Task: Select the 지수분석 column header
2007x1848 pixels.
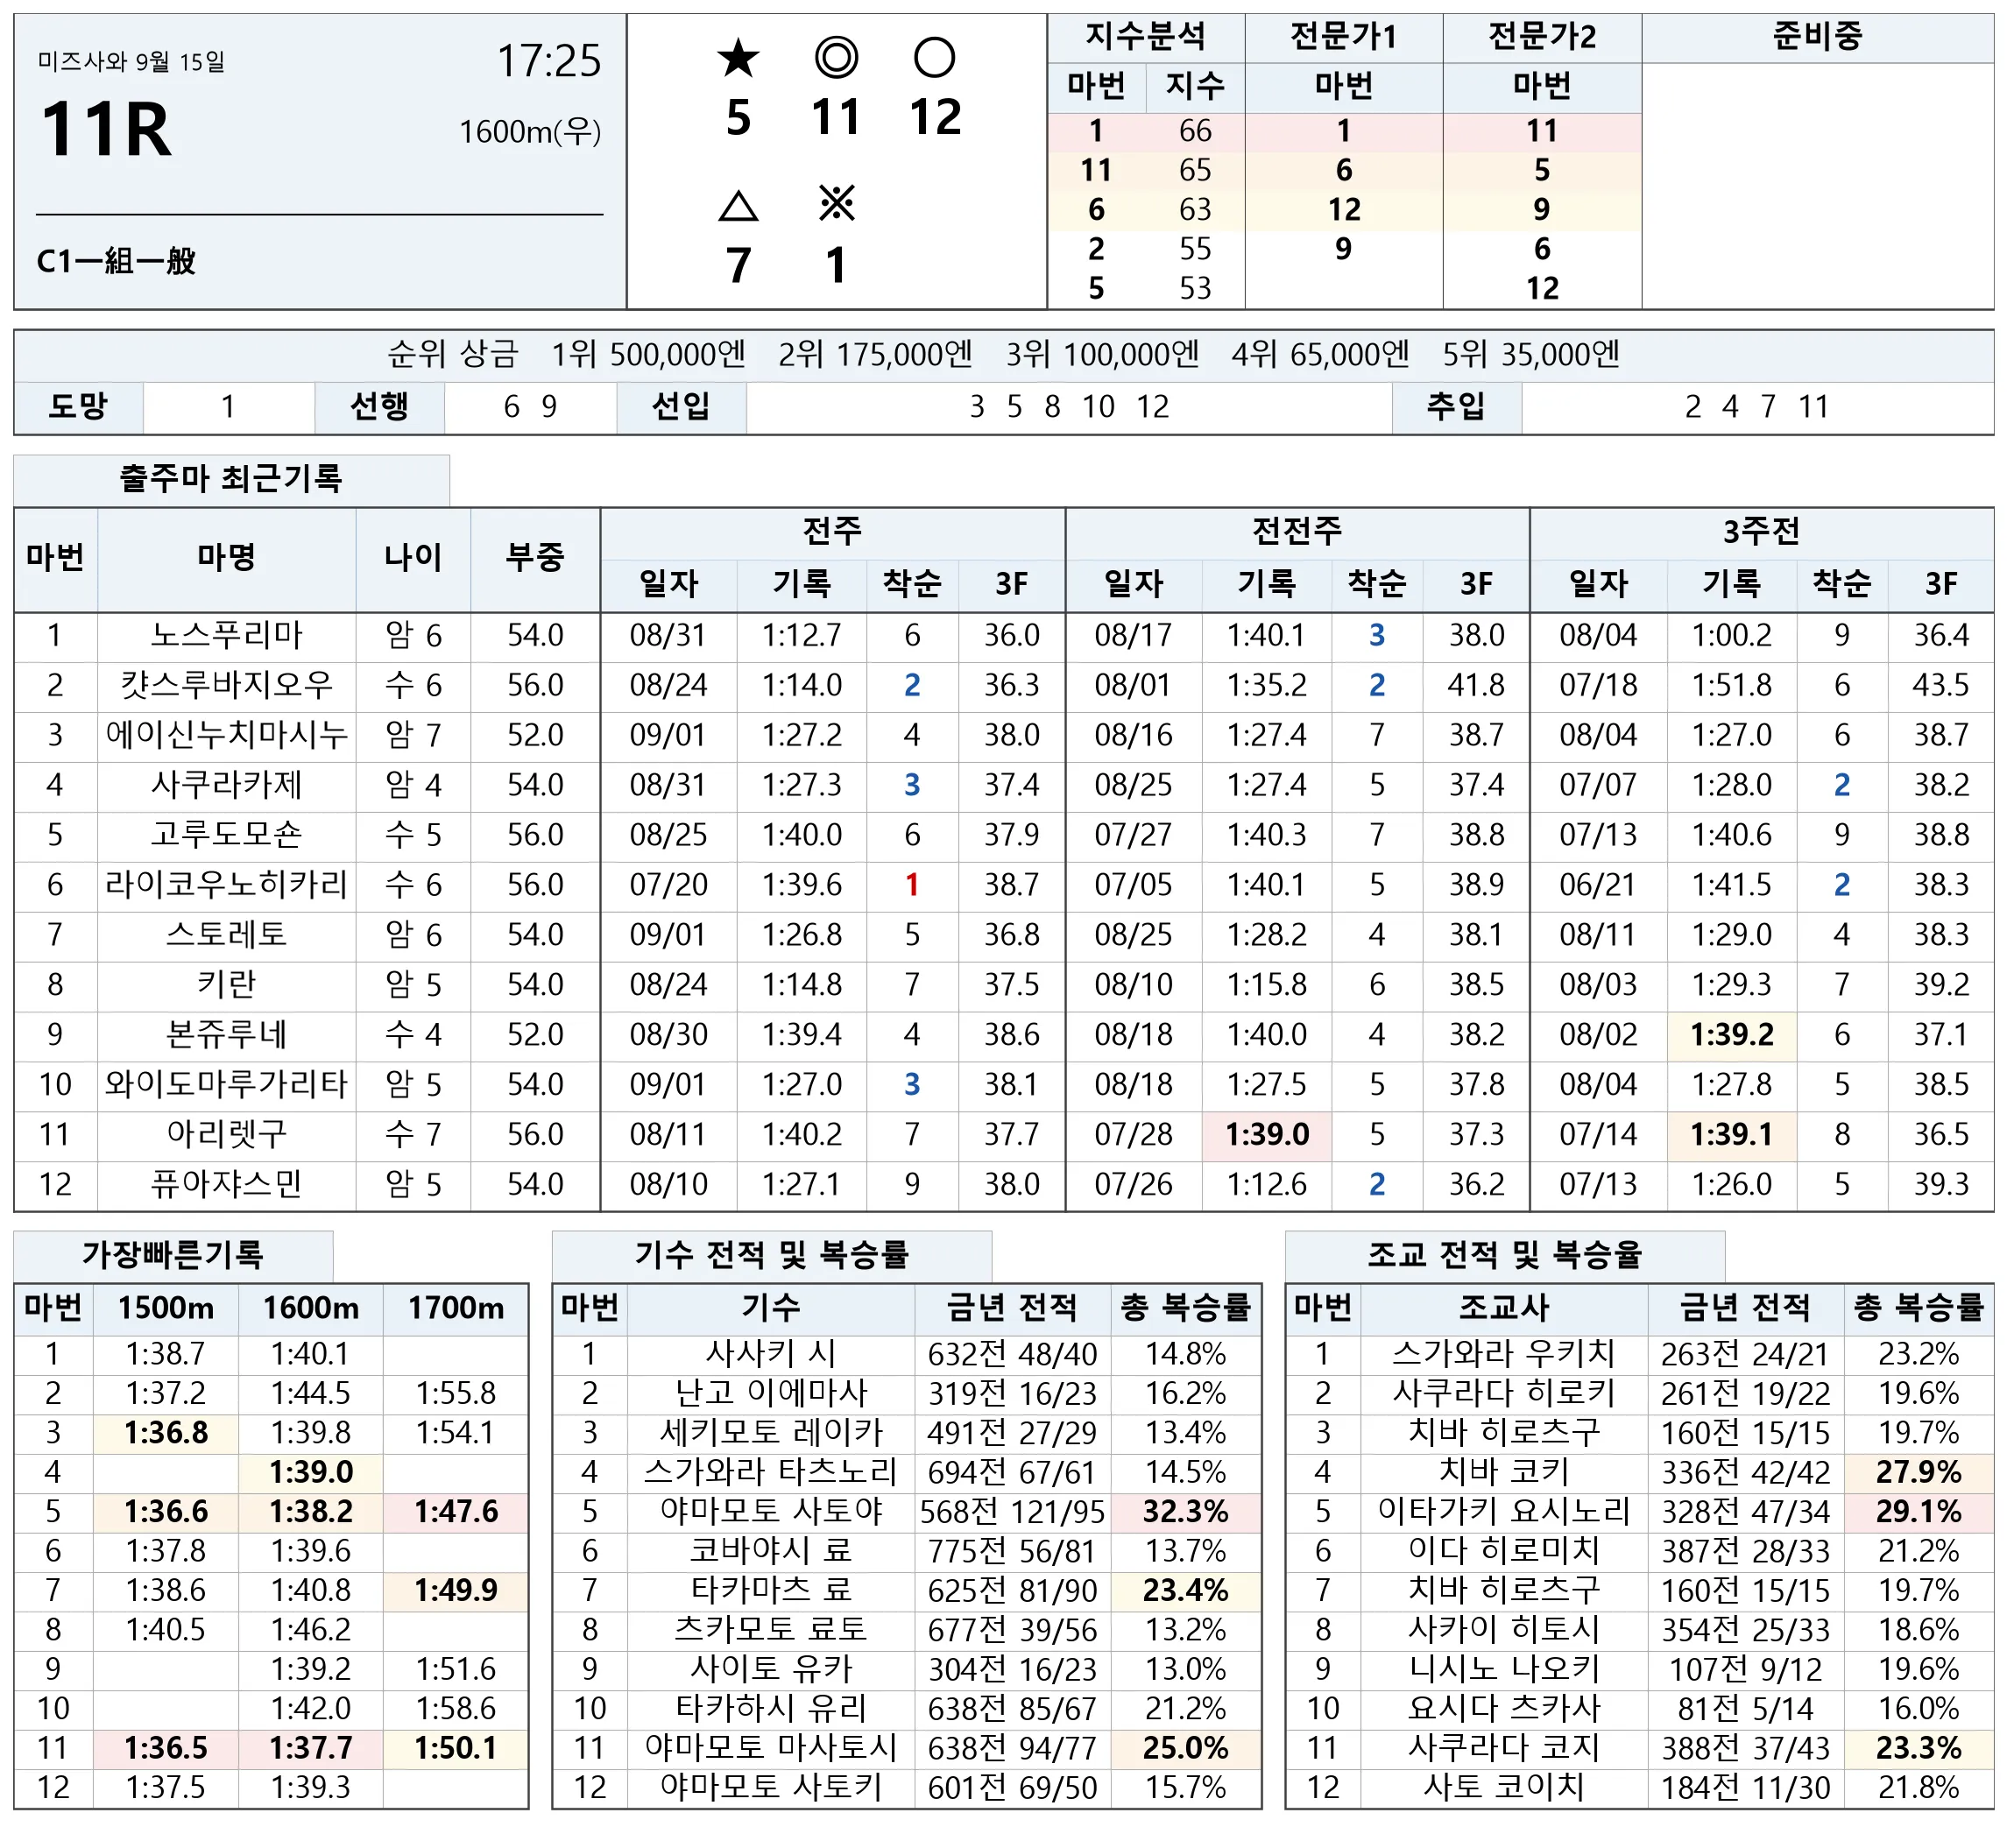Action: coord(1146,38)
